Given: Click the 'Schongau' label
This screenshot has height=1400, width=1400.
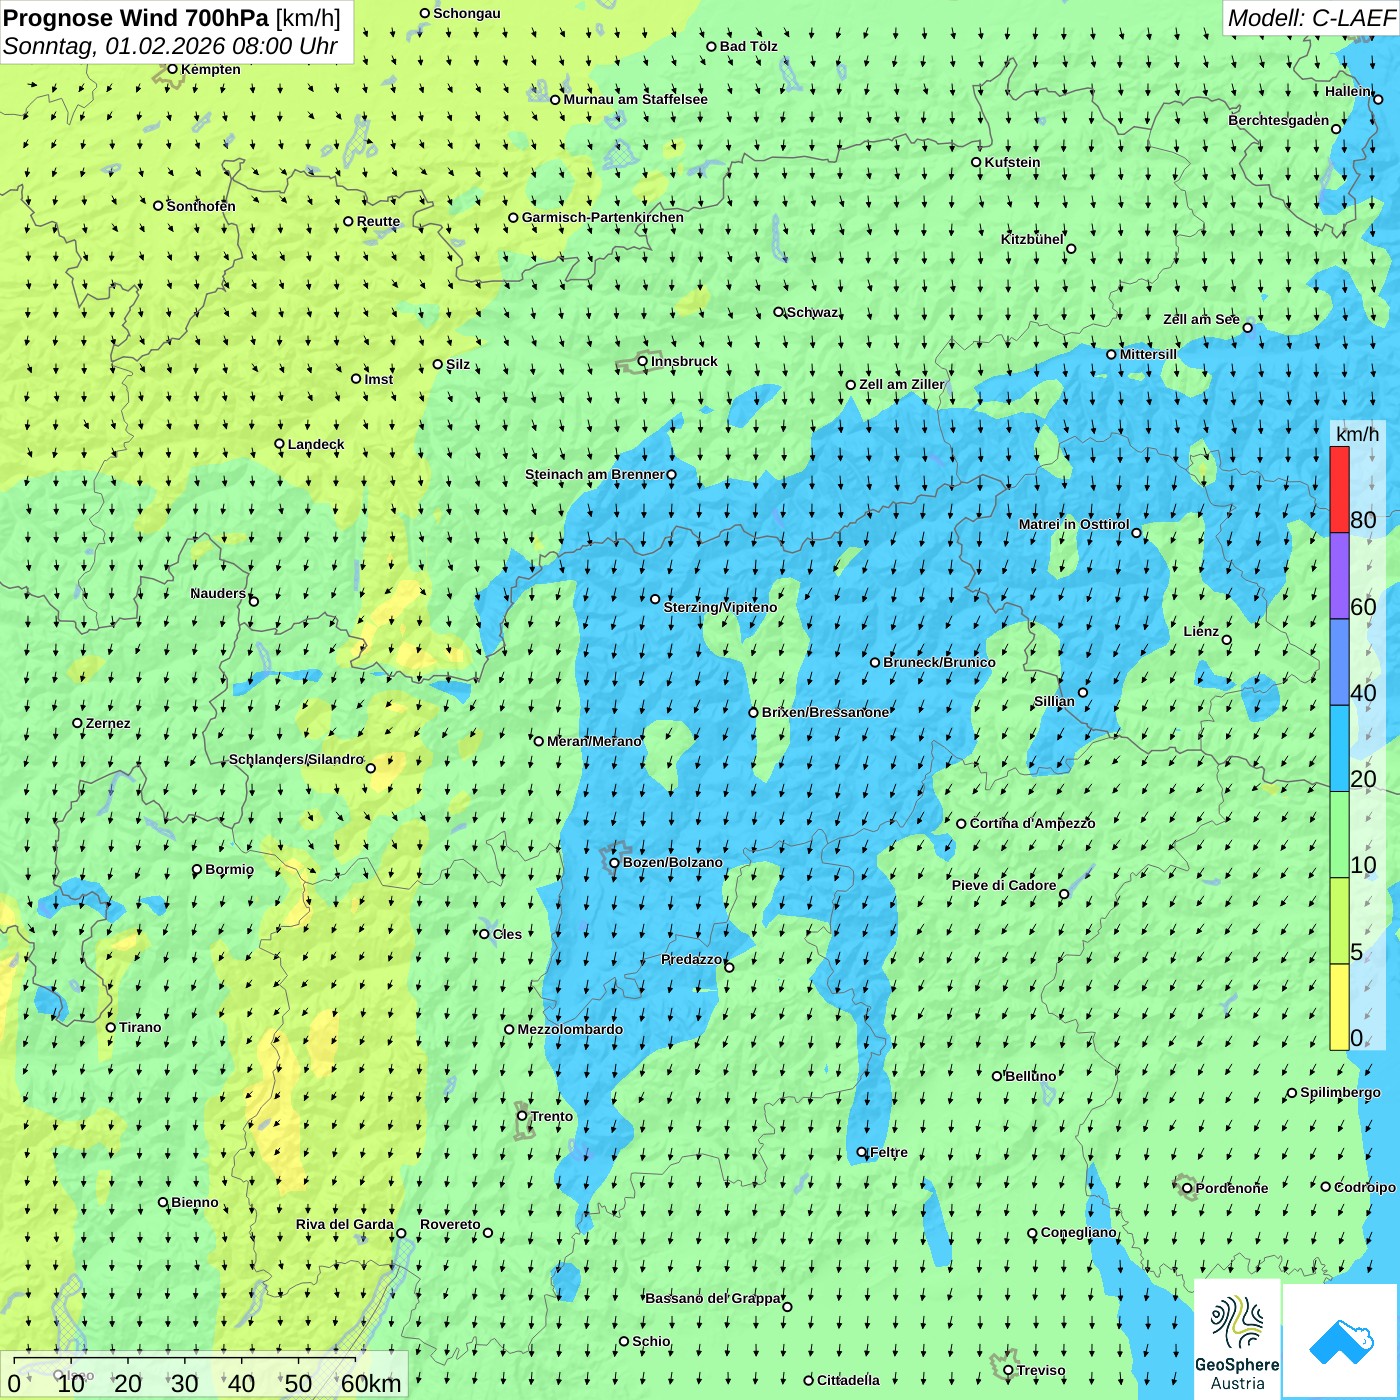Looking at the screenshot, I should click(x=467, y=13).
